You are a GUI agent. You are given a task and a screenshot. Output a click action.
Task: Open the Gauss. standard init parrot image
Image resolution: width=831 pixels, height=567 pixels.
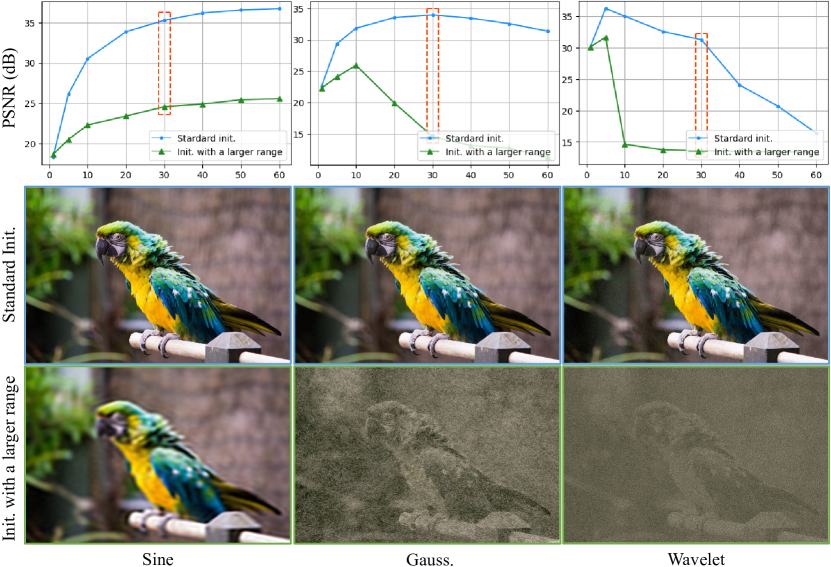(x=427, y=274)
